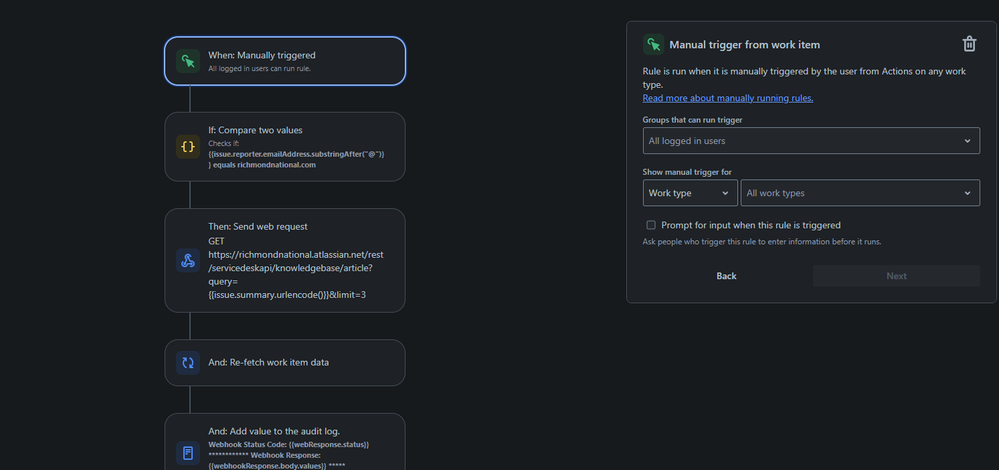Image resolution: width=999 pixels, height=470 pixels.
Task: Click the manual trigger cursor icon in rule flow
Action: click(x=188, y=62)
